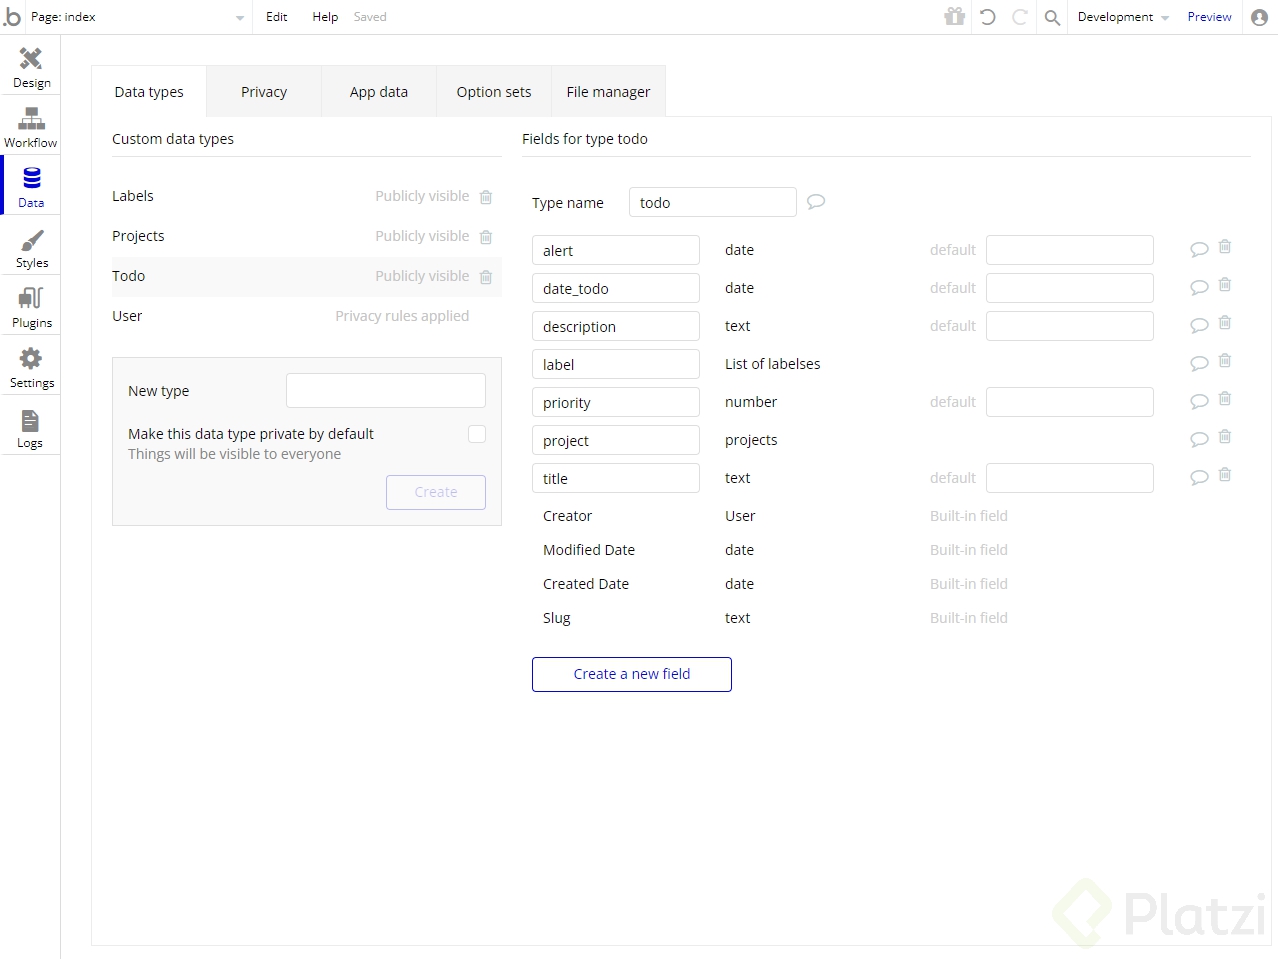Image resolution: width=1278 pixels, height=959 pixels.
Task: Open the gift box icon
Action: click(x=955, y=16)
